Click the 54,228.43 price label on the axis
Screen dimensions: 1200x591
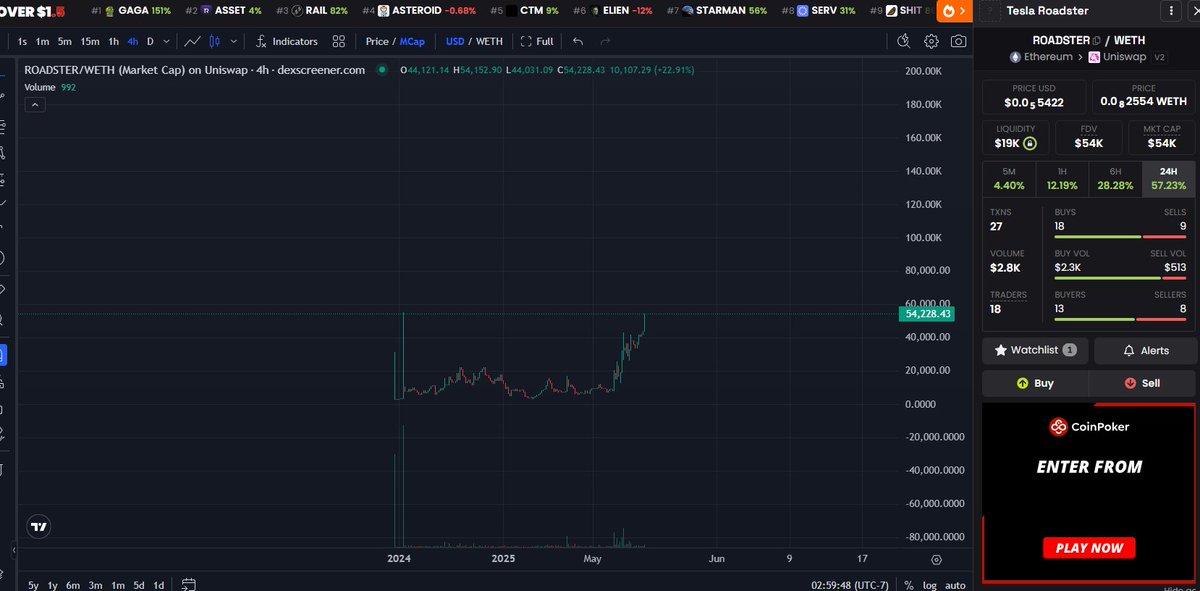(927, 314)
